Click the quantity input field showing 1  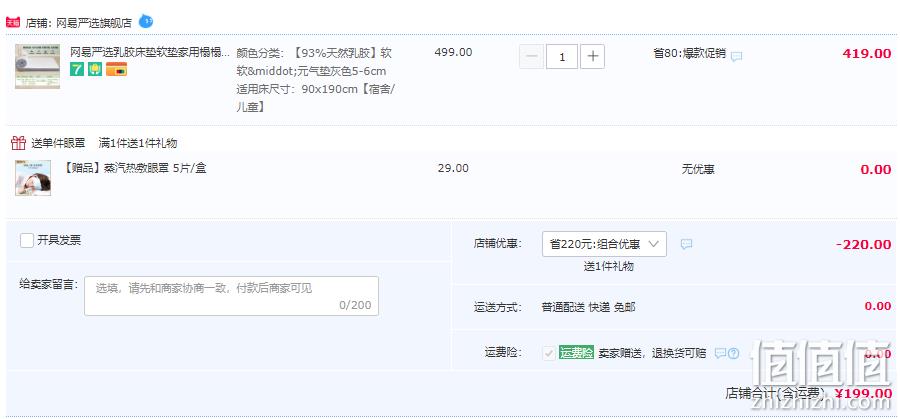[562, 57]
